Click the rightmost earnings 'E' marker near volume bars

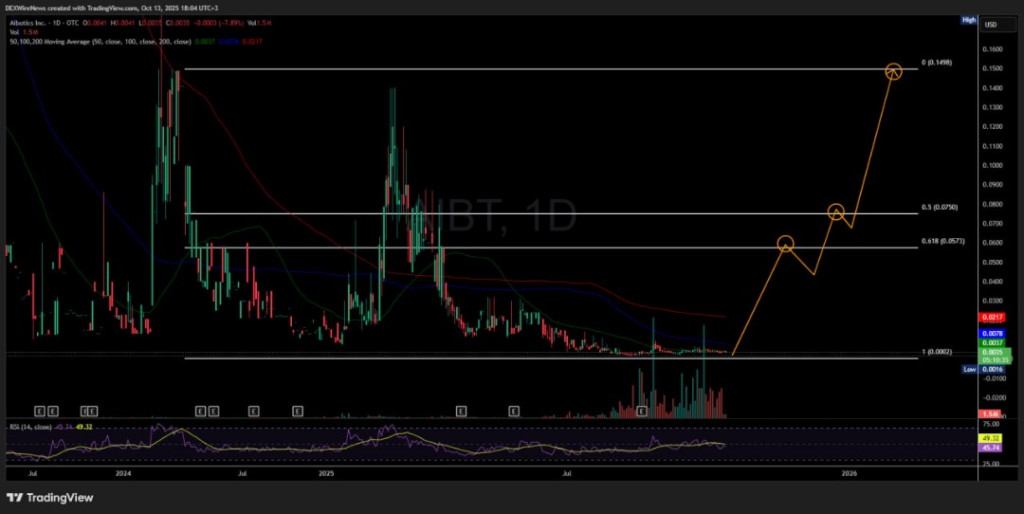point(642,410)
